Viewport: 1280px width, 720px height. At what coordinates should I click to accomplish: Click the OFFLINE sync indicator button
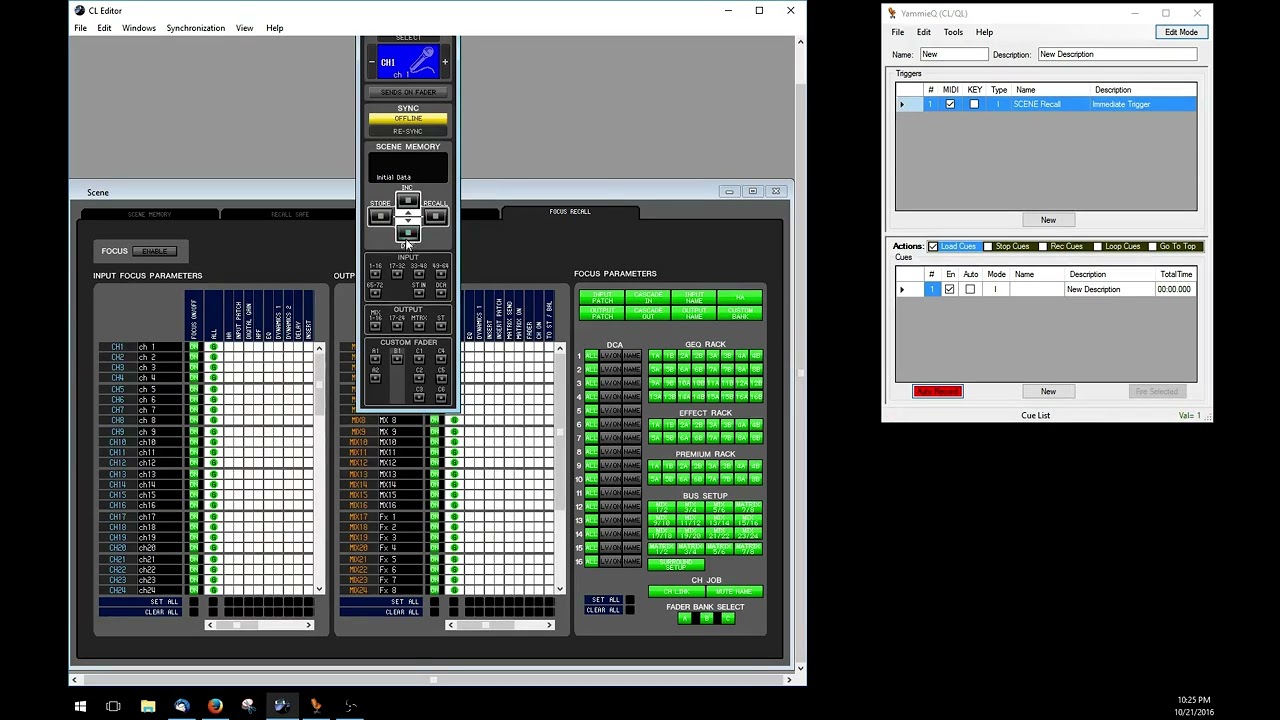(x=408, y=119)
